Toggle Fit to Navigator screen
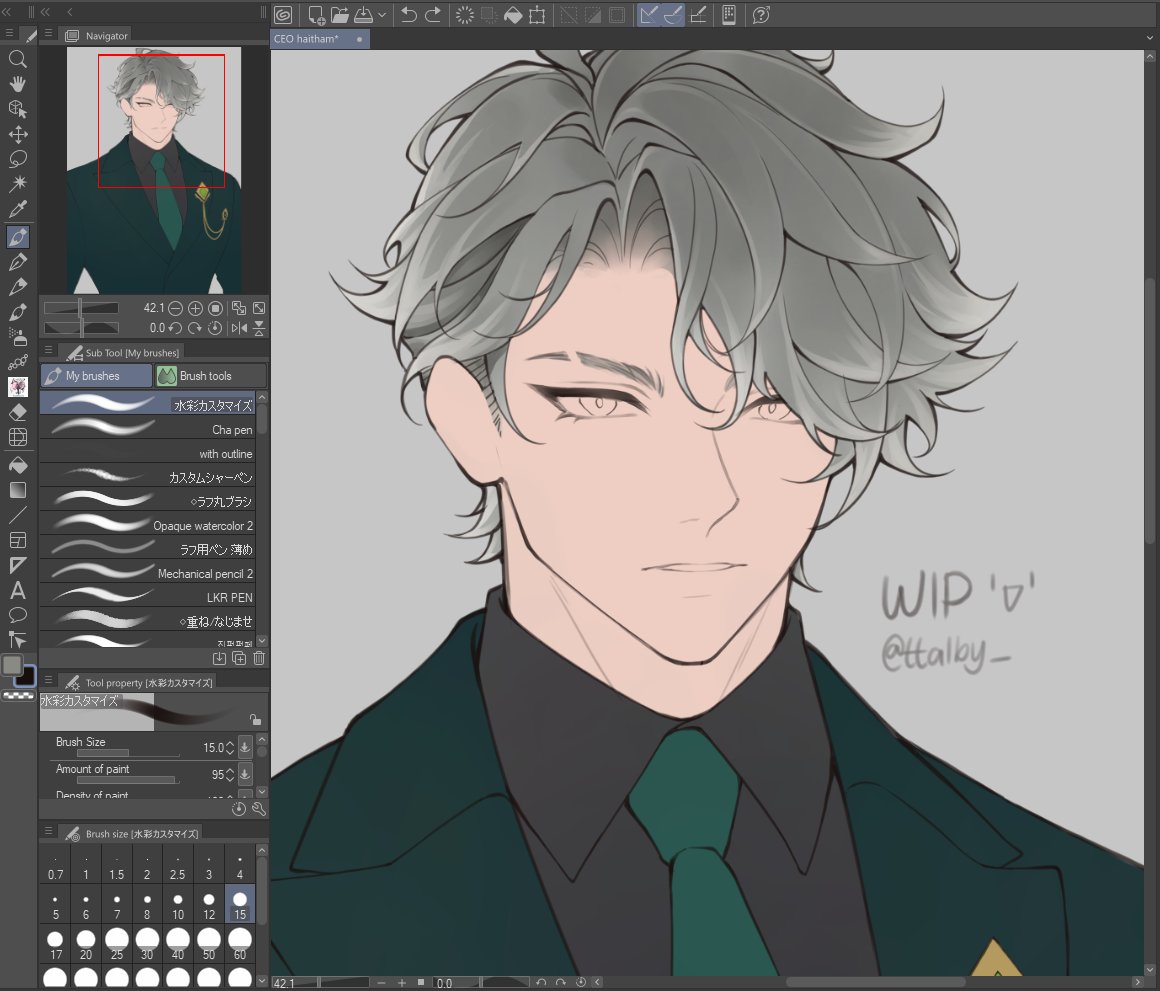This screenshot has height=991, width=1160. [238, 308]
